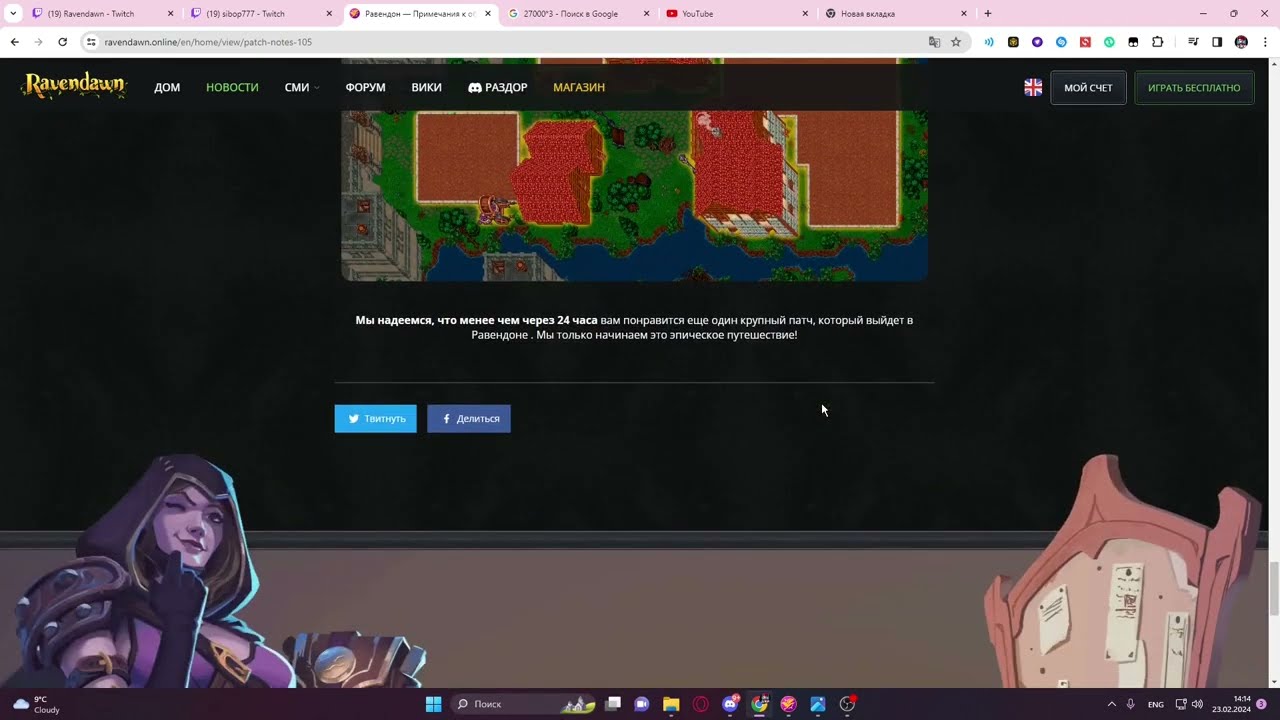Show hidden system tray icons
This screenshot has width=1280, height=720.
tap(1111, 704)
